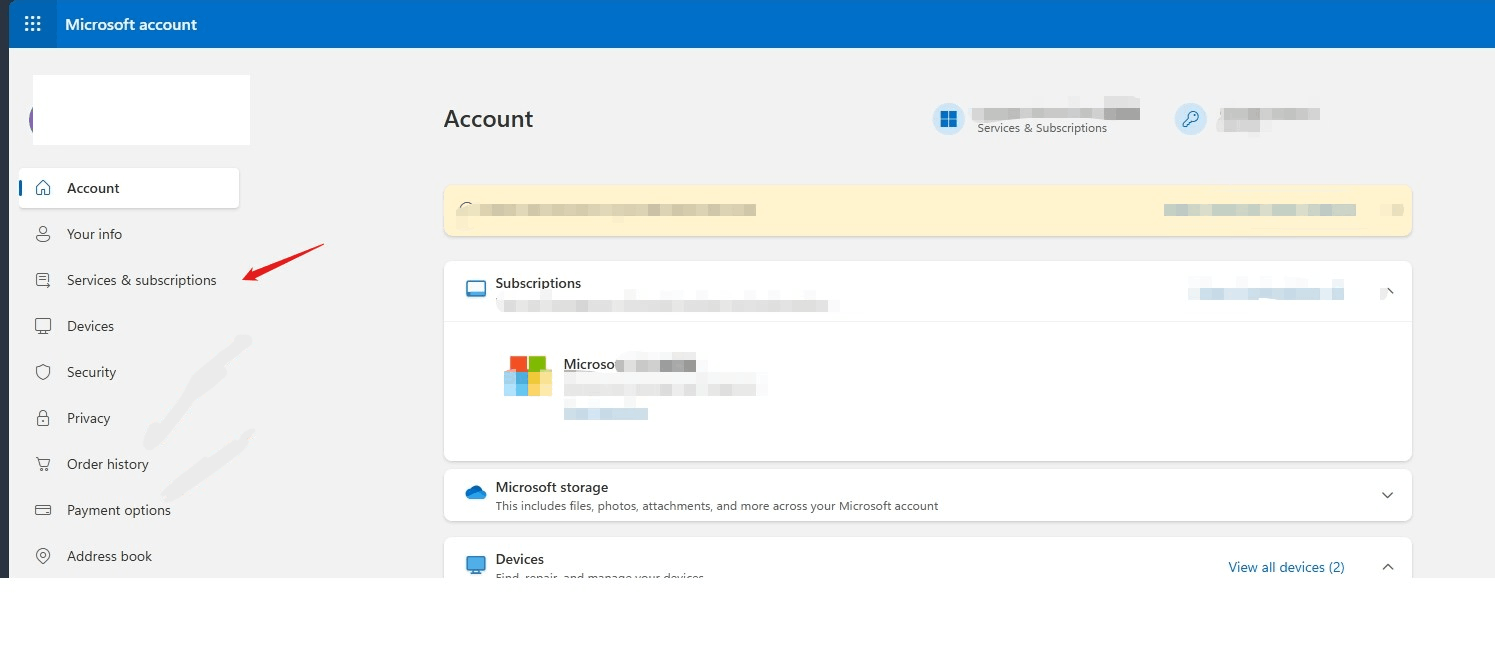Click the OneDrive cloud icon
Image resolution: width=1495 pixels, height=648 pixels.
(476, 493)
